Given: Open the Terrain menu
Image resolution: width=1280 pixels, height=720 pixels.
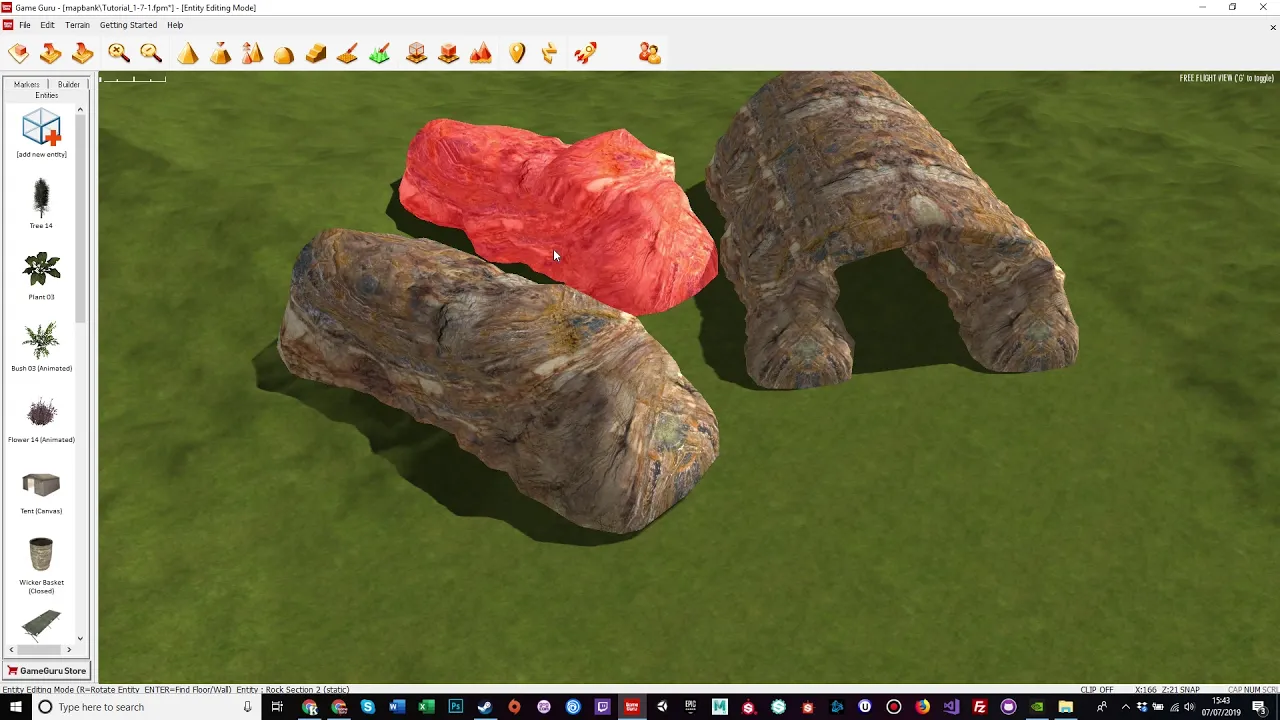Looking at the screenshot, I should 77,25.
